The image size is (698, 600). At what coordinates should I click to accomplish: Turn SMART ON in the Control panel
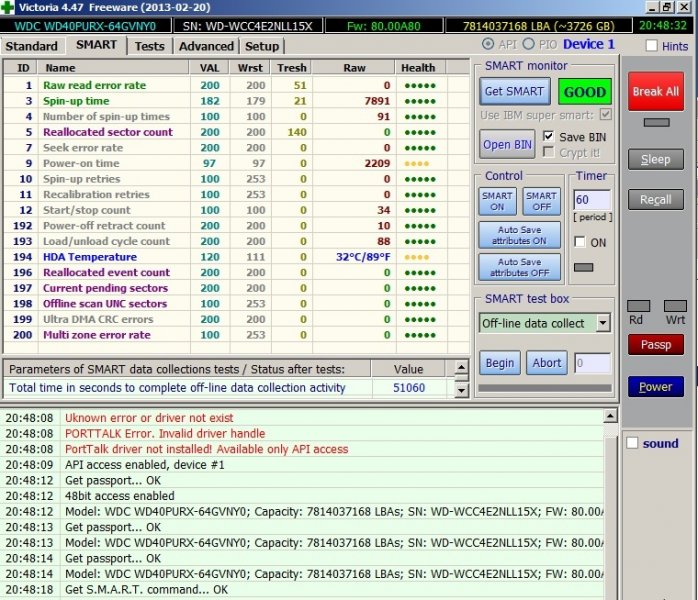tap(498, 201)
